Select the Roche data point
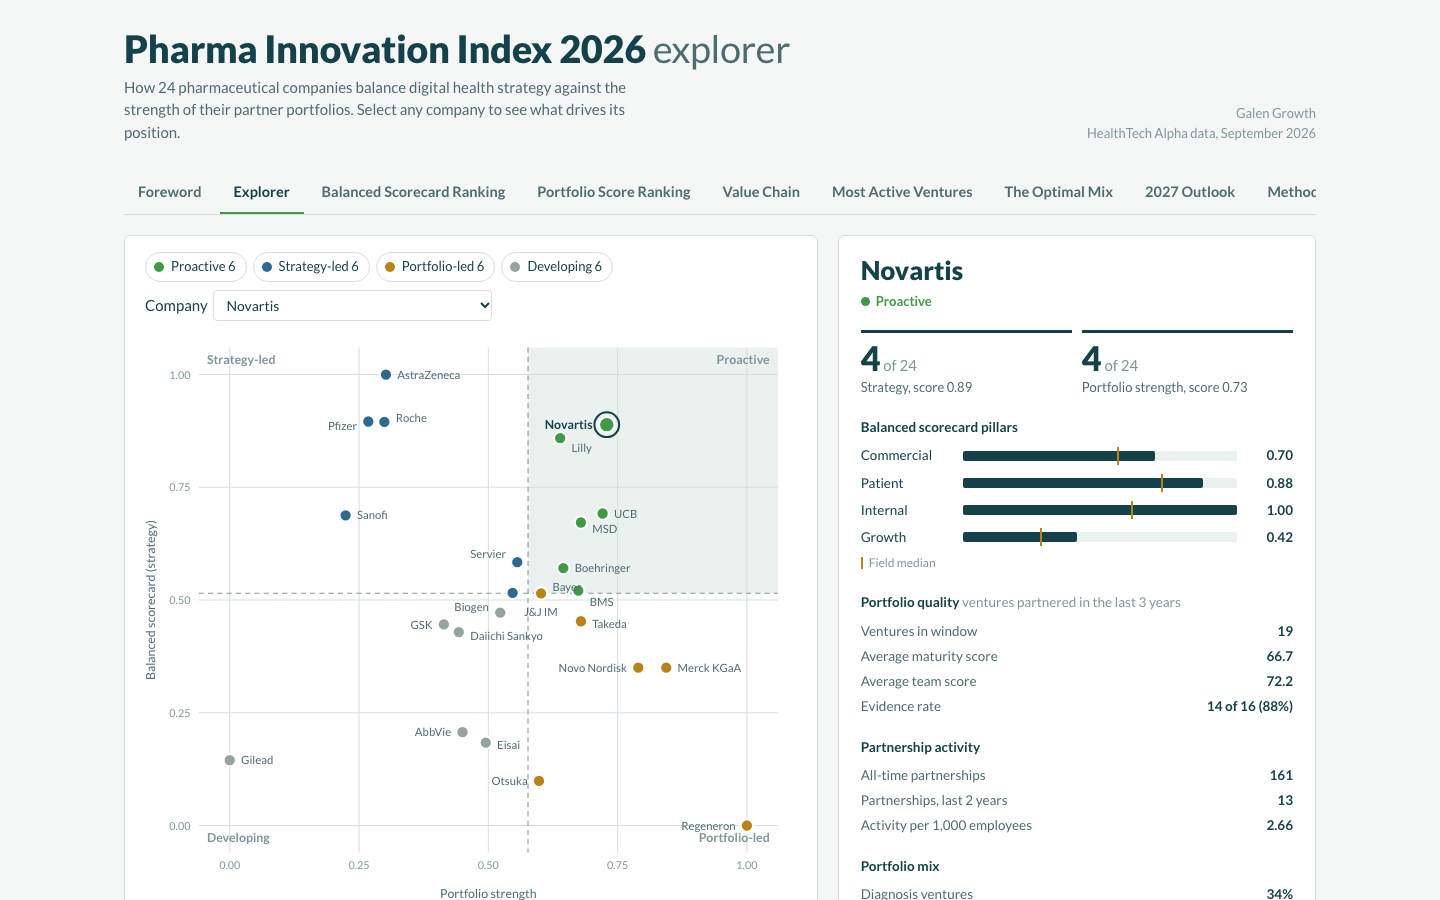 pos(384,422)
